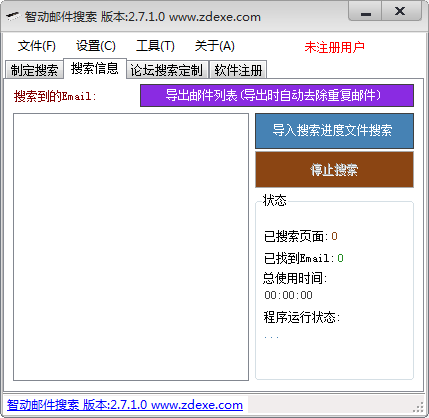Viewport: 429px width, 418px height.
Task: Click the blue 导入搜索进度文件搜索 button
Action: [x=334, y=131]
